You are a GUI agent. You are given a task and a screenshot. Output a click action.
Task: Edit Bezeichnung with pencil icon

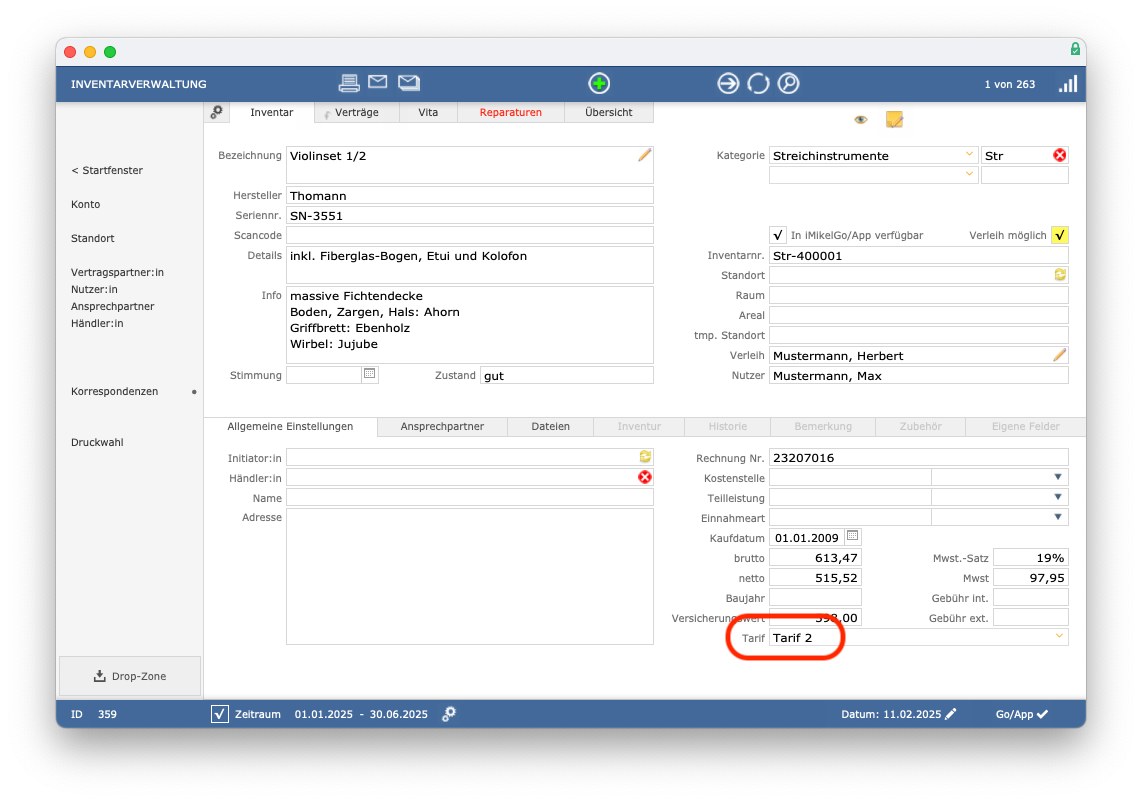[x=645, y=154]
